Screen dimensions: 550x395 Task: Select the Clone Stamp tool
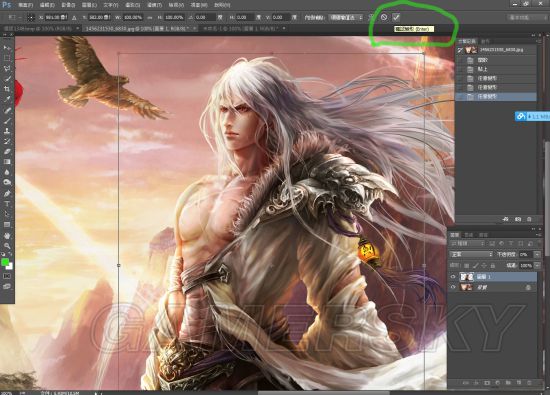(x=7, y=131)
